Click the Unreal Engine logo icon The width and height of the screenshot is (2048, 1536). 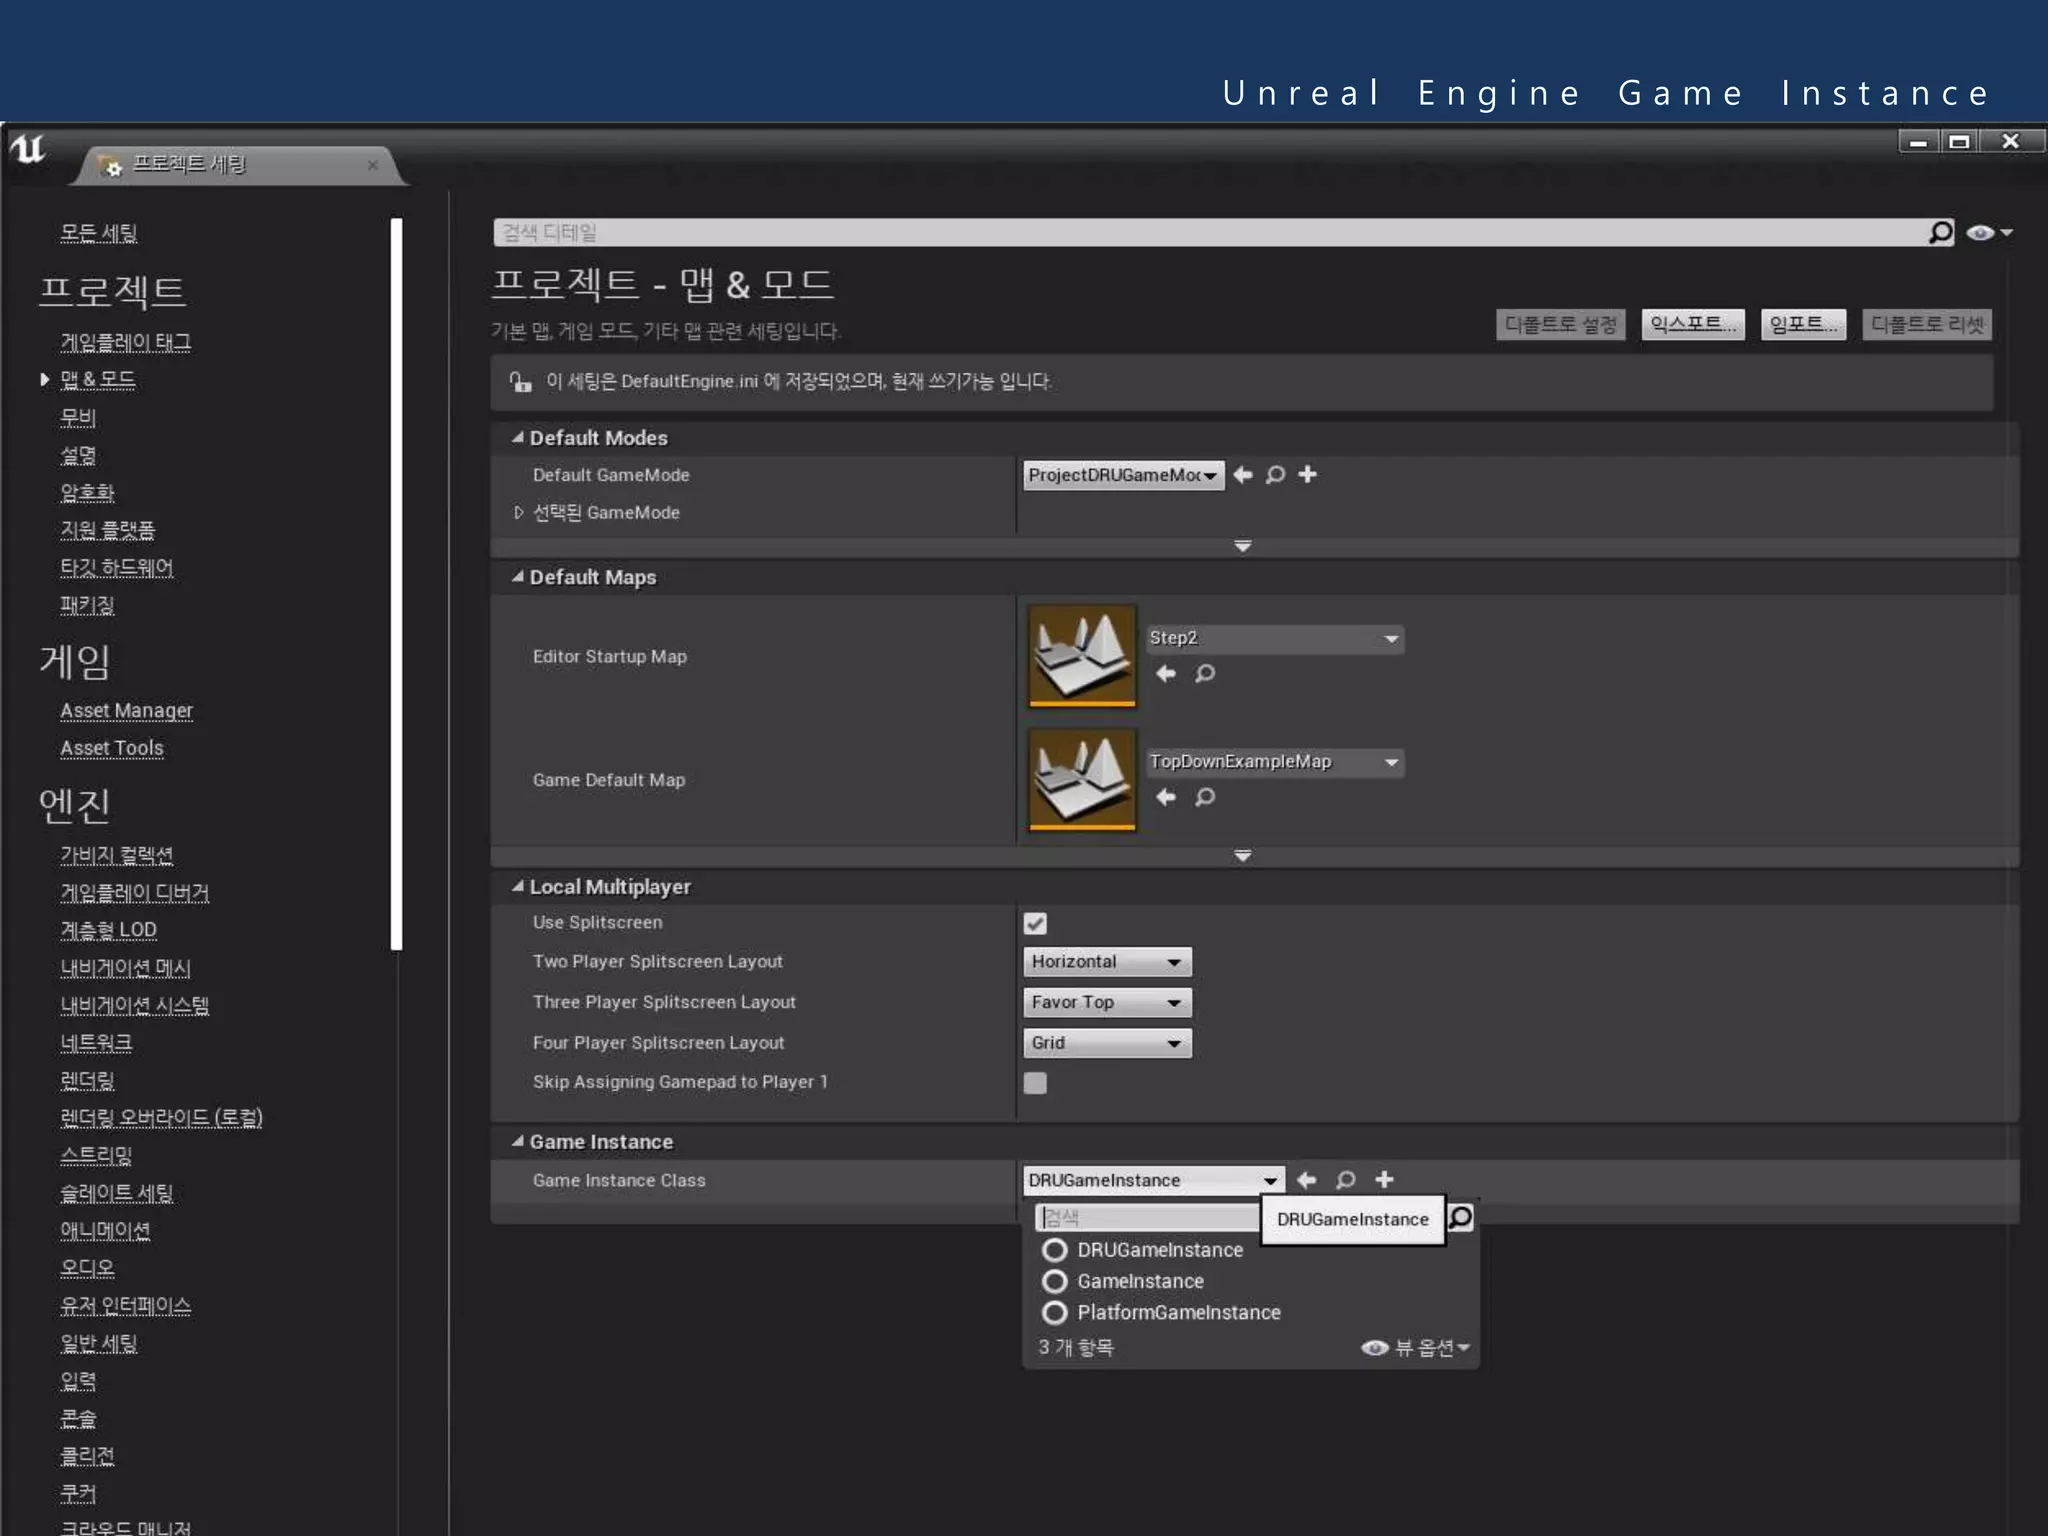[29, 149]
